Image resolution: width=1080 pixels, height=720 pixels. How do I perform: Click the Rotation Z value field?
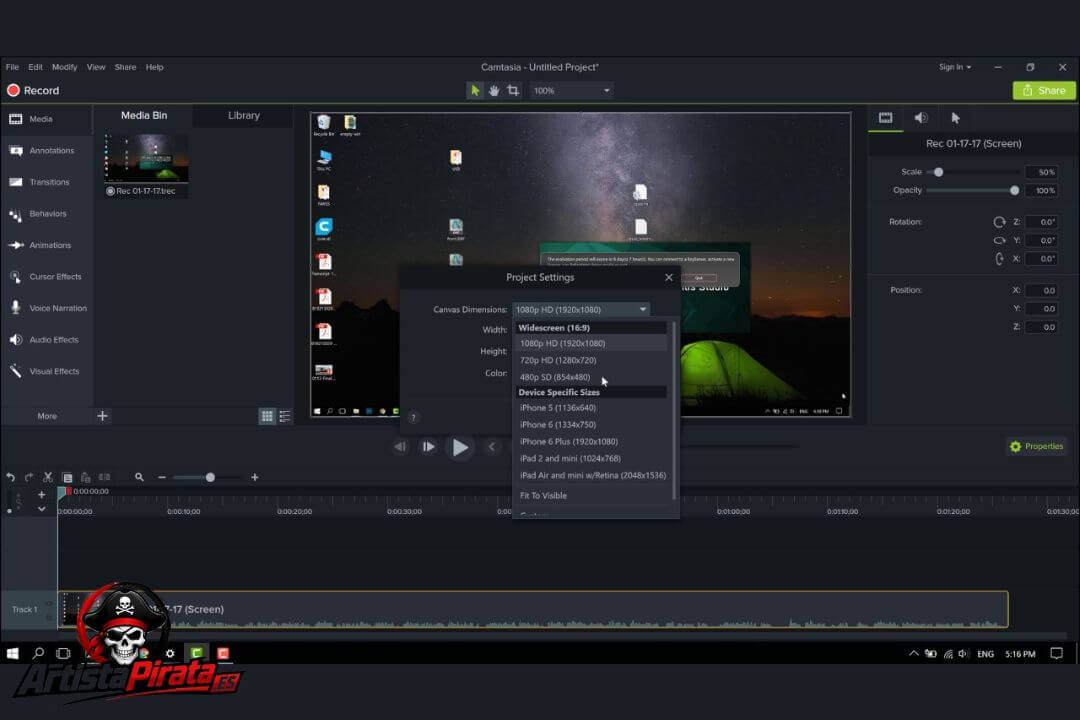(x=1041, y=222)
